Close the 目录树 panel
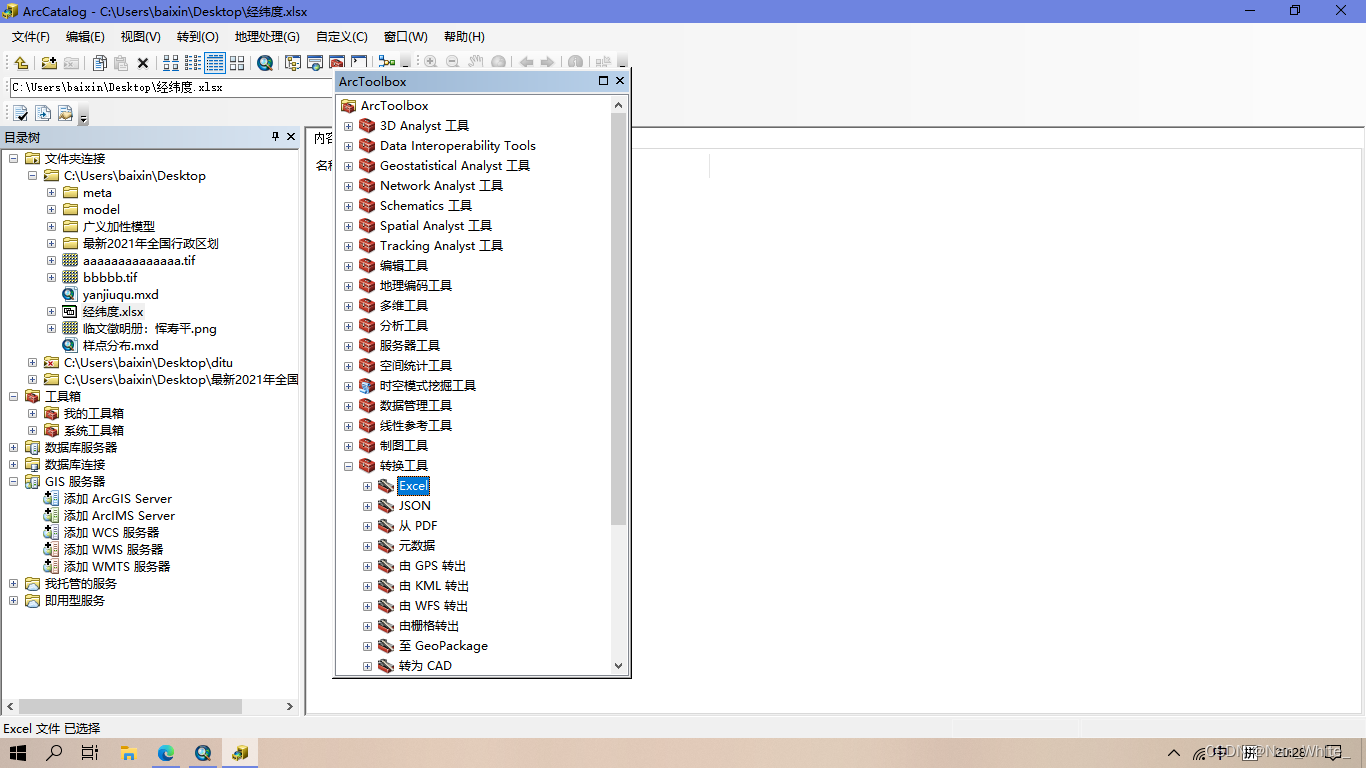Screen dimensions: 1366x768 click(x=291, y=137)
